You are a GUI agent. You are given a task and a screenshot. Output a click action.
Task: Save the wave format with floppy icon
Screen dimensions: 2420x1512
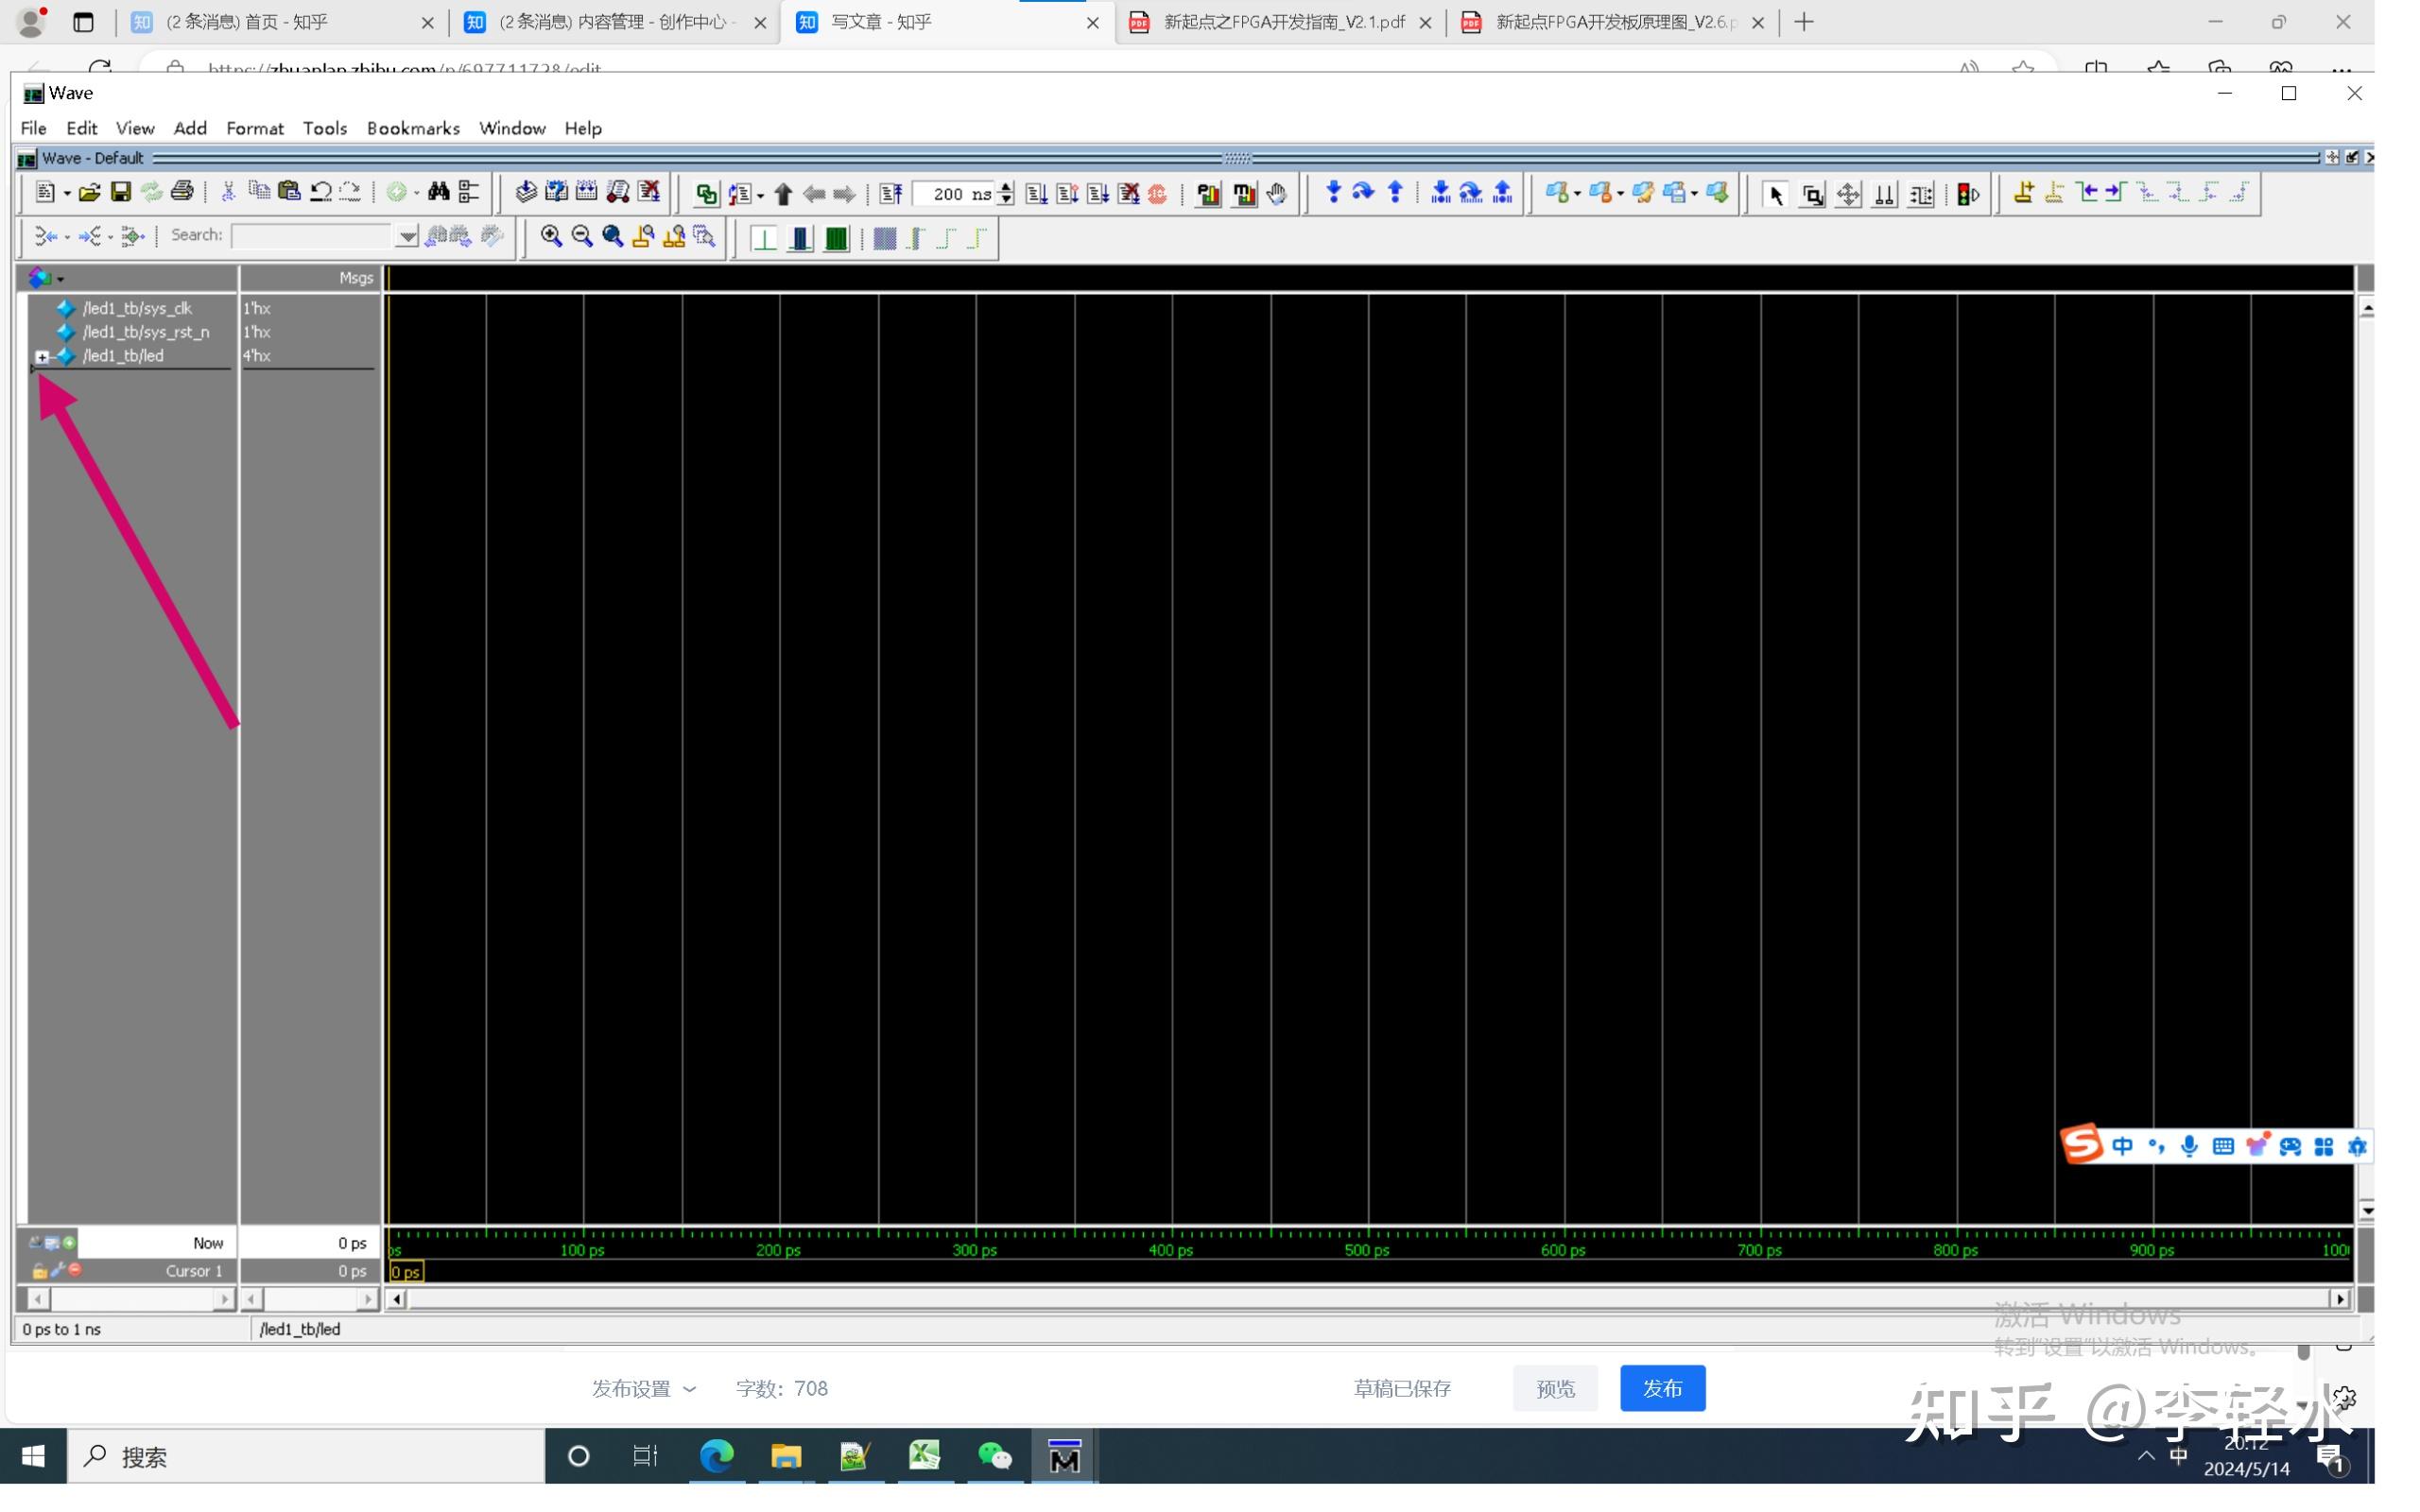point(121,193)
